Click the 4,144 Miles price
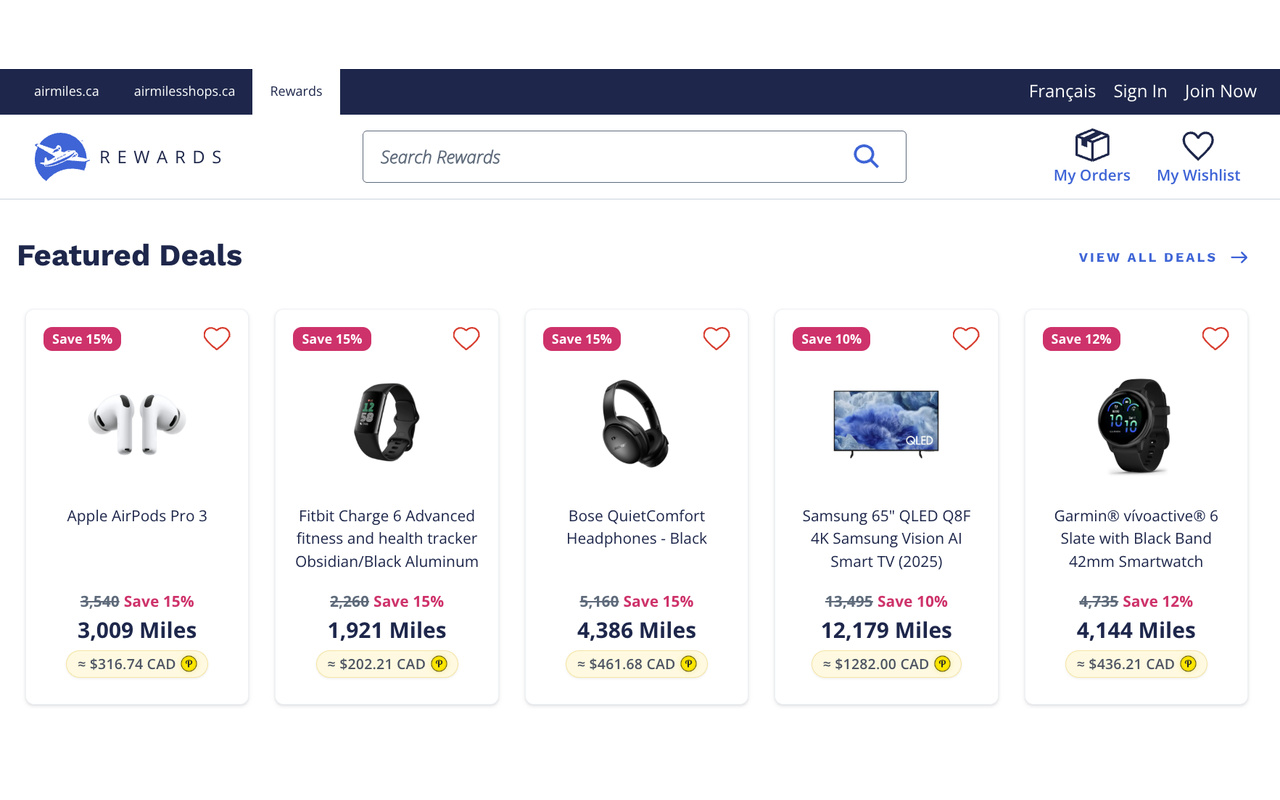The height and width of the screenshot is (800, 1280). (1136, 631)
